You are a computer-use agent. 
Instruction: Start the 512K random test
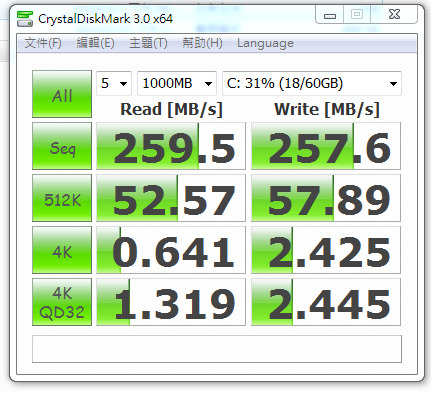coord(62,198)
